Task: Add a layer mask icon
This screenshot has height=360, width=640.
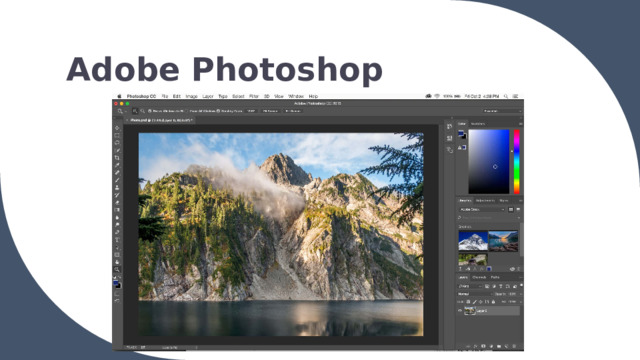Action: [x=483, y=346]
